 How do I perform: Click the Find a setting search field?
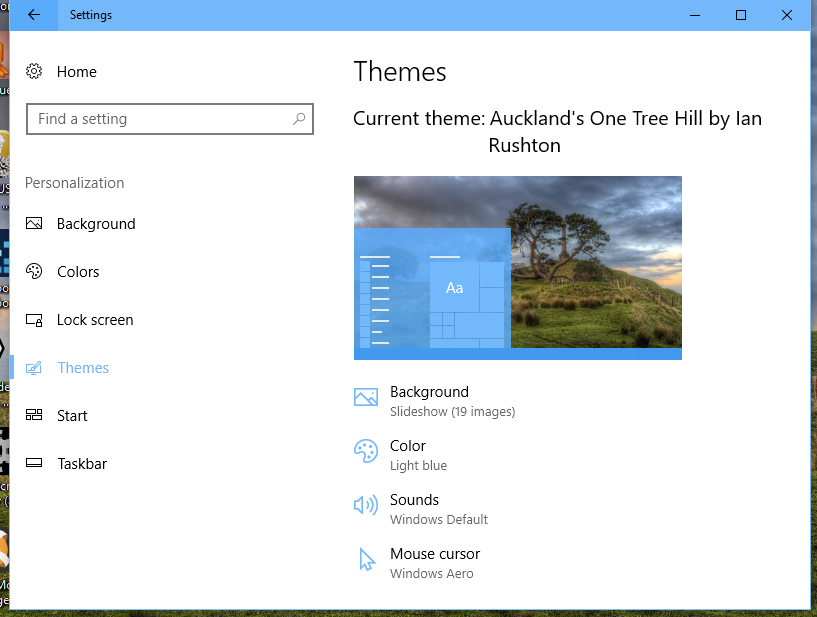click(160, 119)
